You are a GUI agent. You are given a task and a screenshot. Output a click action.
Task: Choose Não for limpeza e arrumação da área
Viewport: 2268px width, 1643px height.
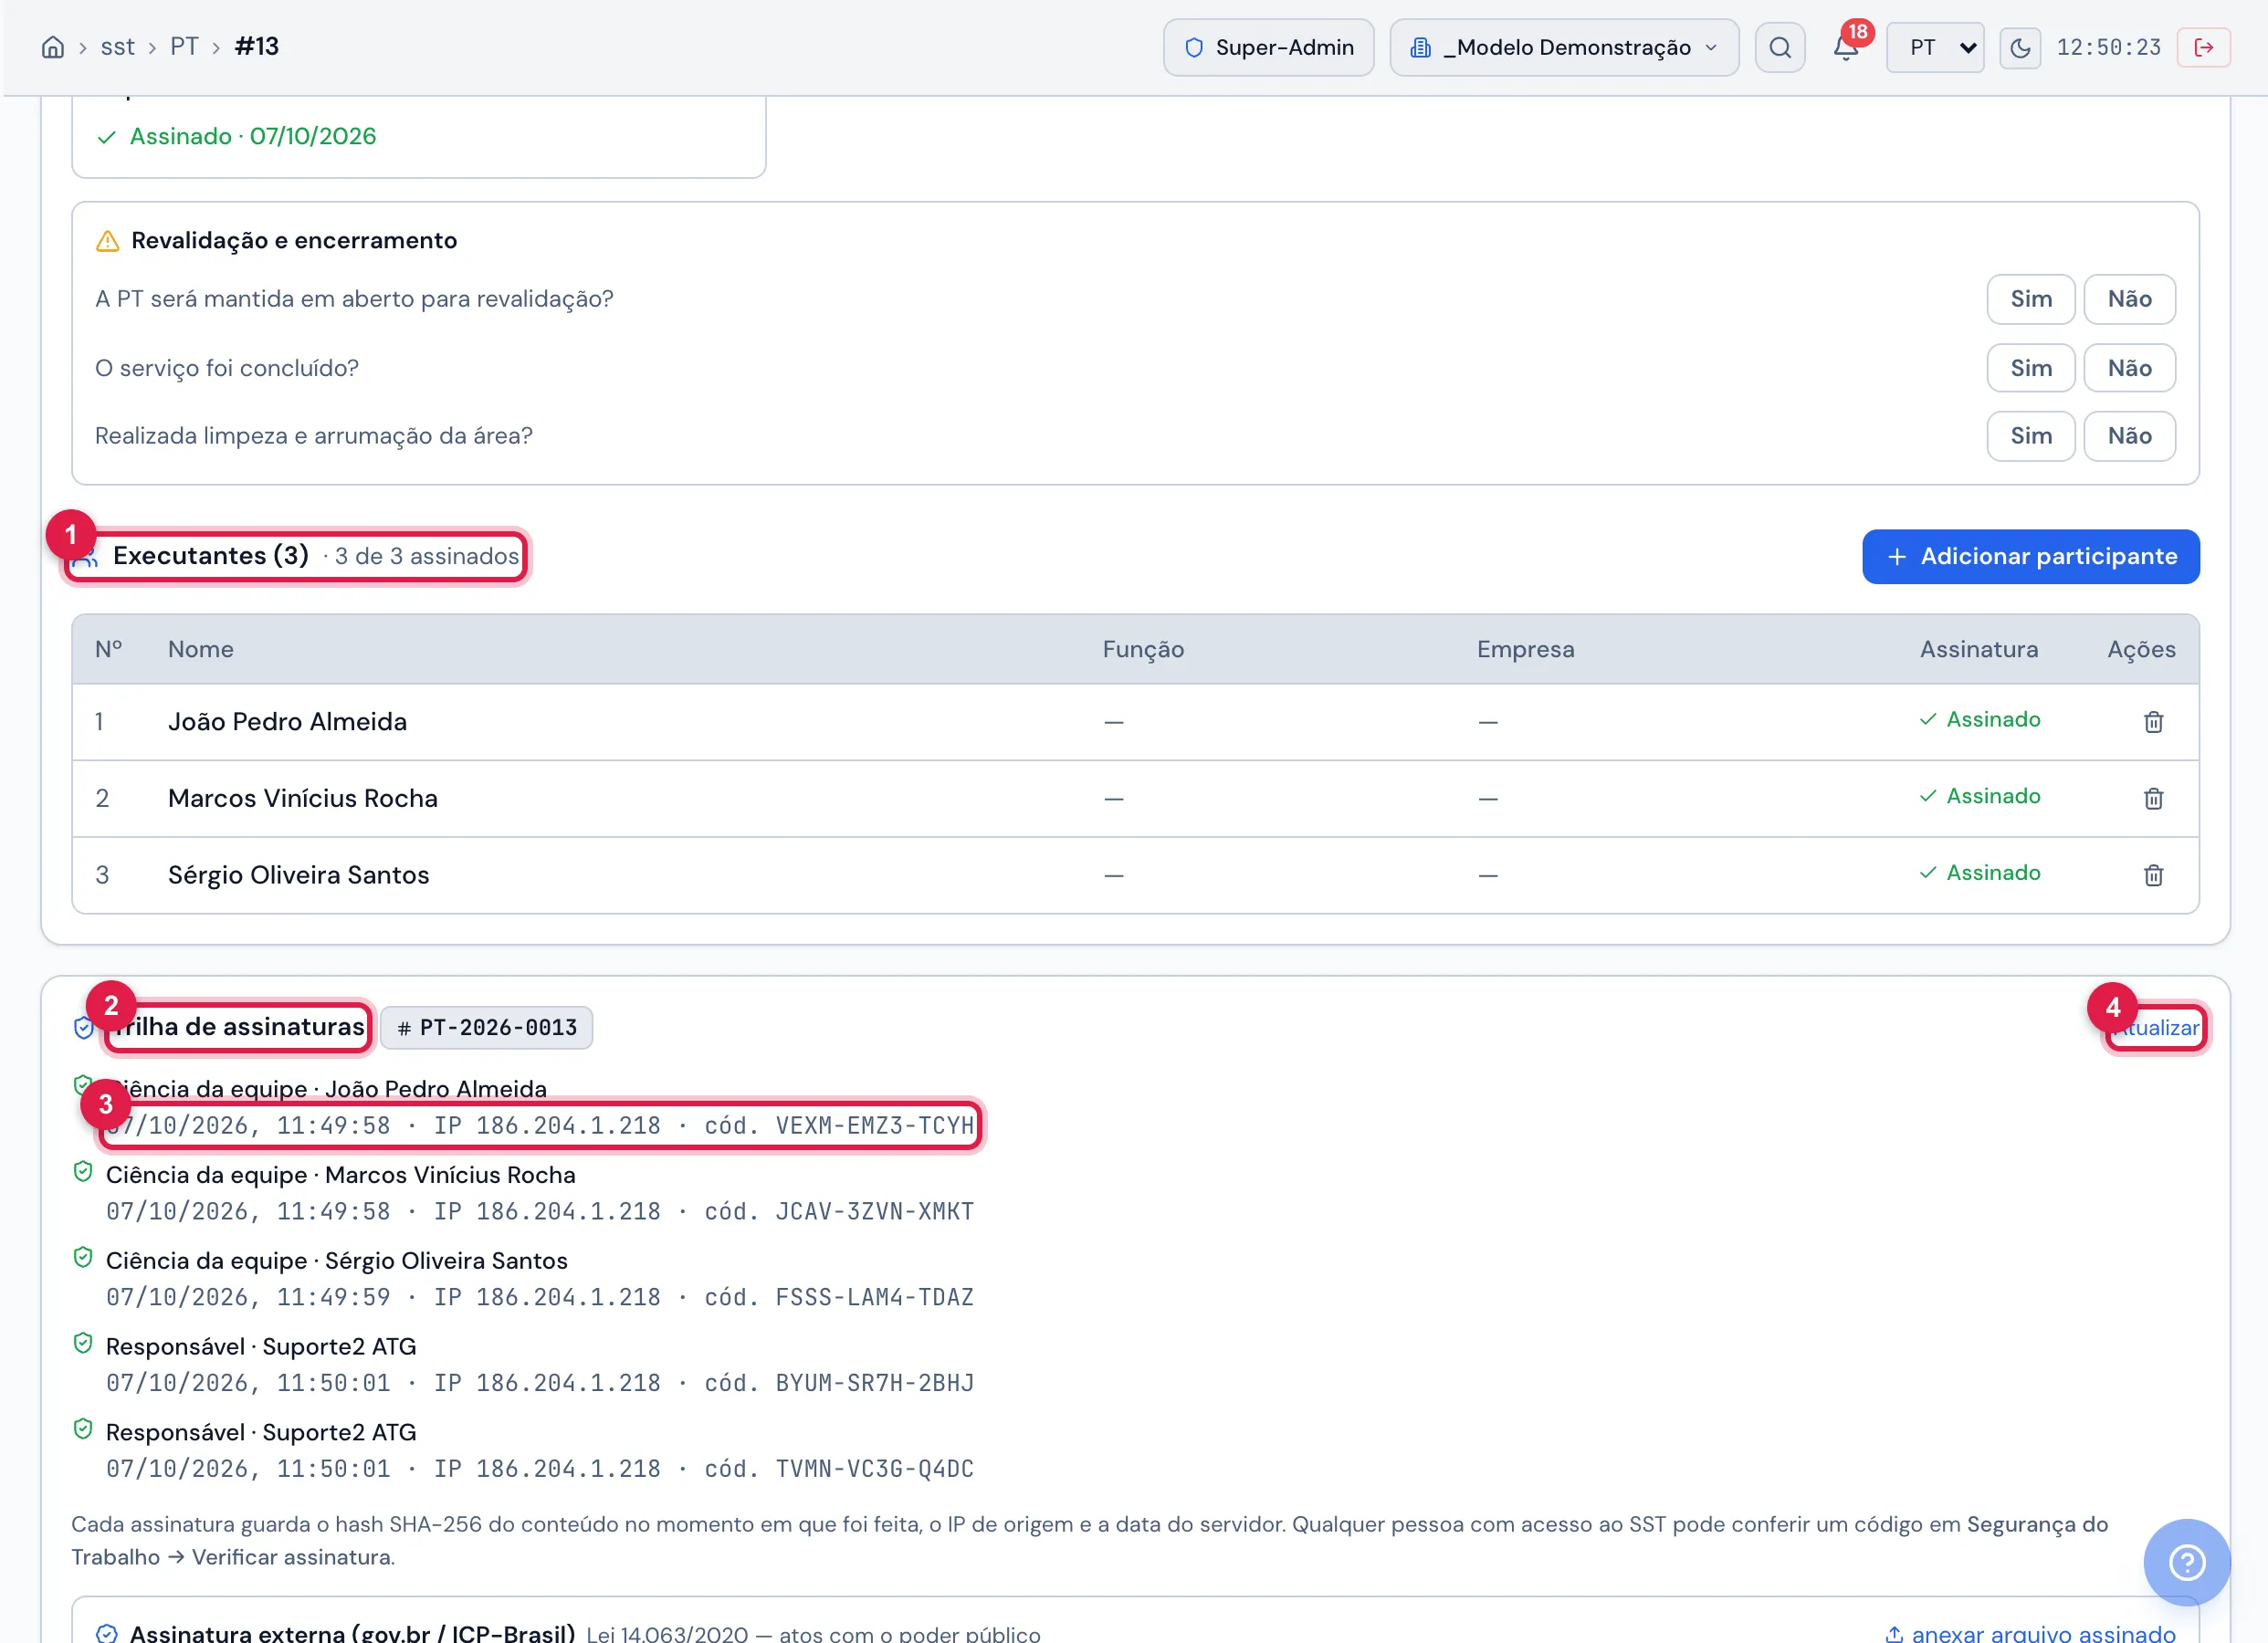(x=2129, y=436)
